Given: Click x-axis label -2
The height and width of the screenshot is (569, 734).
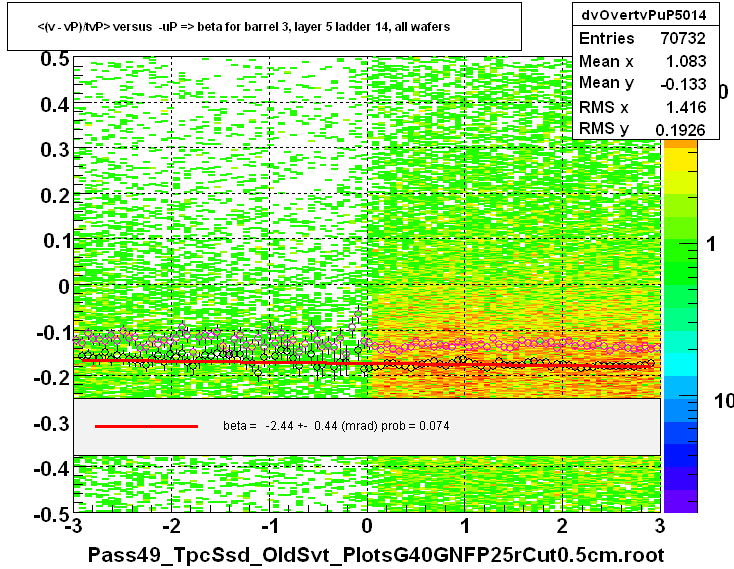Looking at the screenshot, I should coord(172,526).
